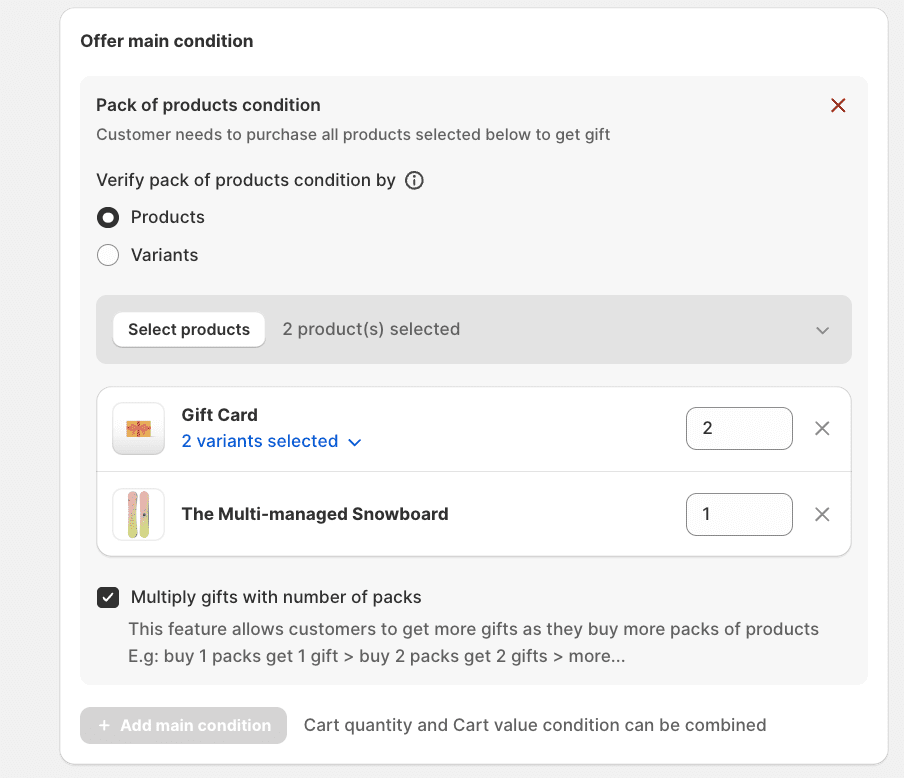
Task: Click the Multiply gifts with number label
Action: (x=276, y=597)
